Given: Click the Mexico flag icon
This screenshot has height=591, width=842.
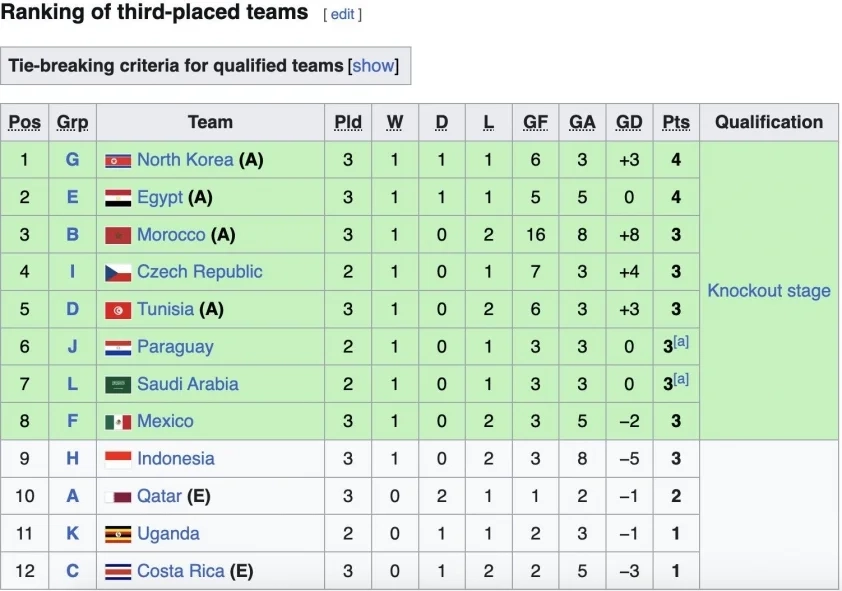Looking at the screenshot, I should 118,422.
